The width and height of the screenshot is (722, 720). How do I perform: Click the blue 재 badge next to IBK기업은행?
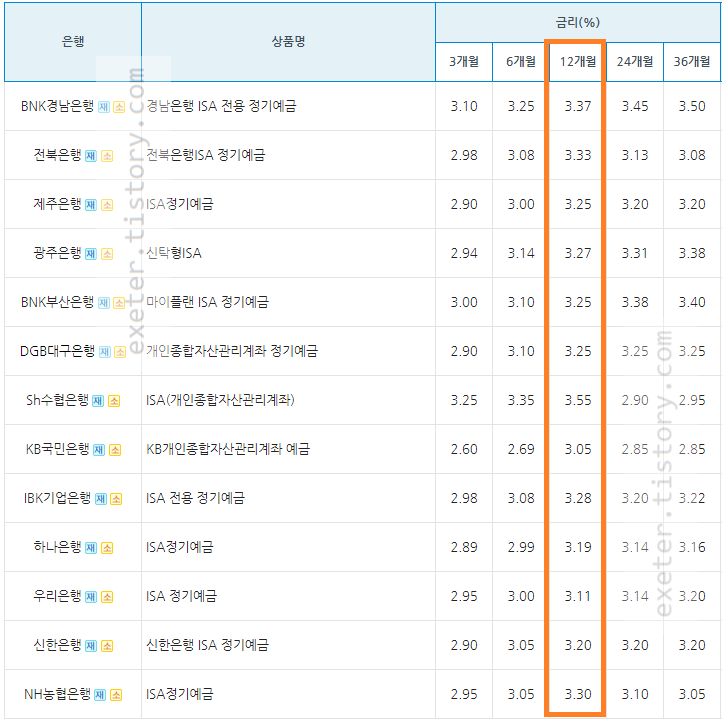[x=101, y=499]
